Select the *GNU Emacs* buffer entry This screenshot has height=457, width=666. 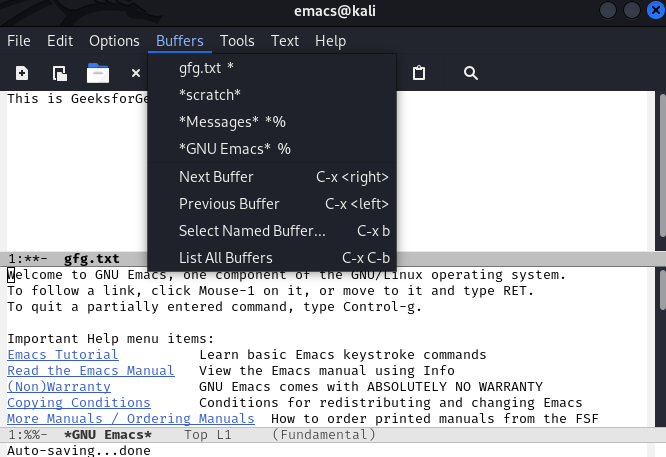point(272,149)
